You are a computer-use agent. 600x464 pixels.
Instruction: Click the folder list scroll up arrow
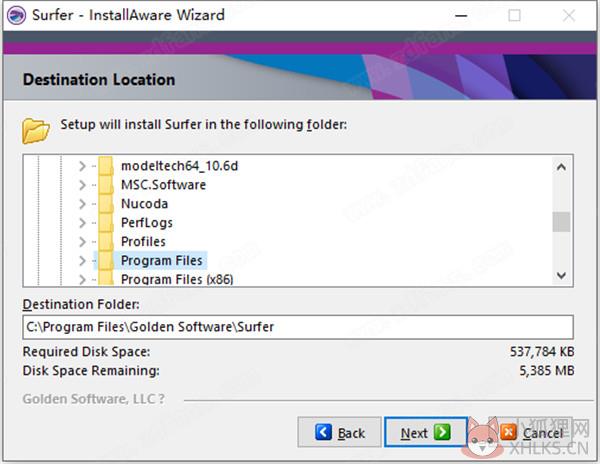[561, 167]
